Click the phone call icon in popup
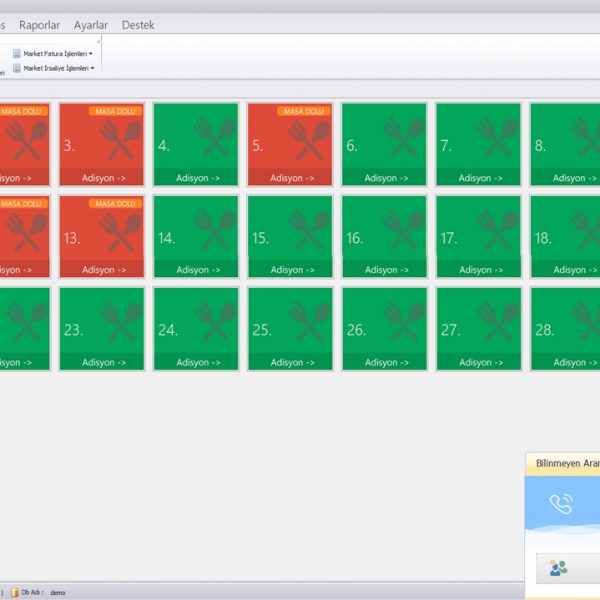 tap(561, 504)
